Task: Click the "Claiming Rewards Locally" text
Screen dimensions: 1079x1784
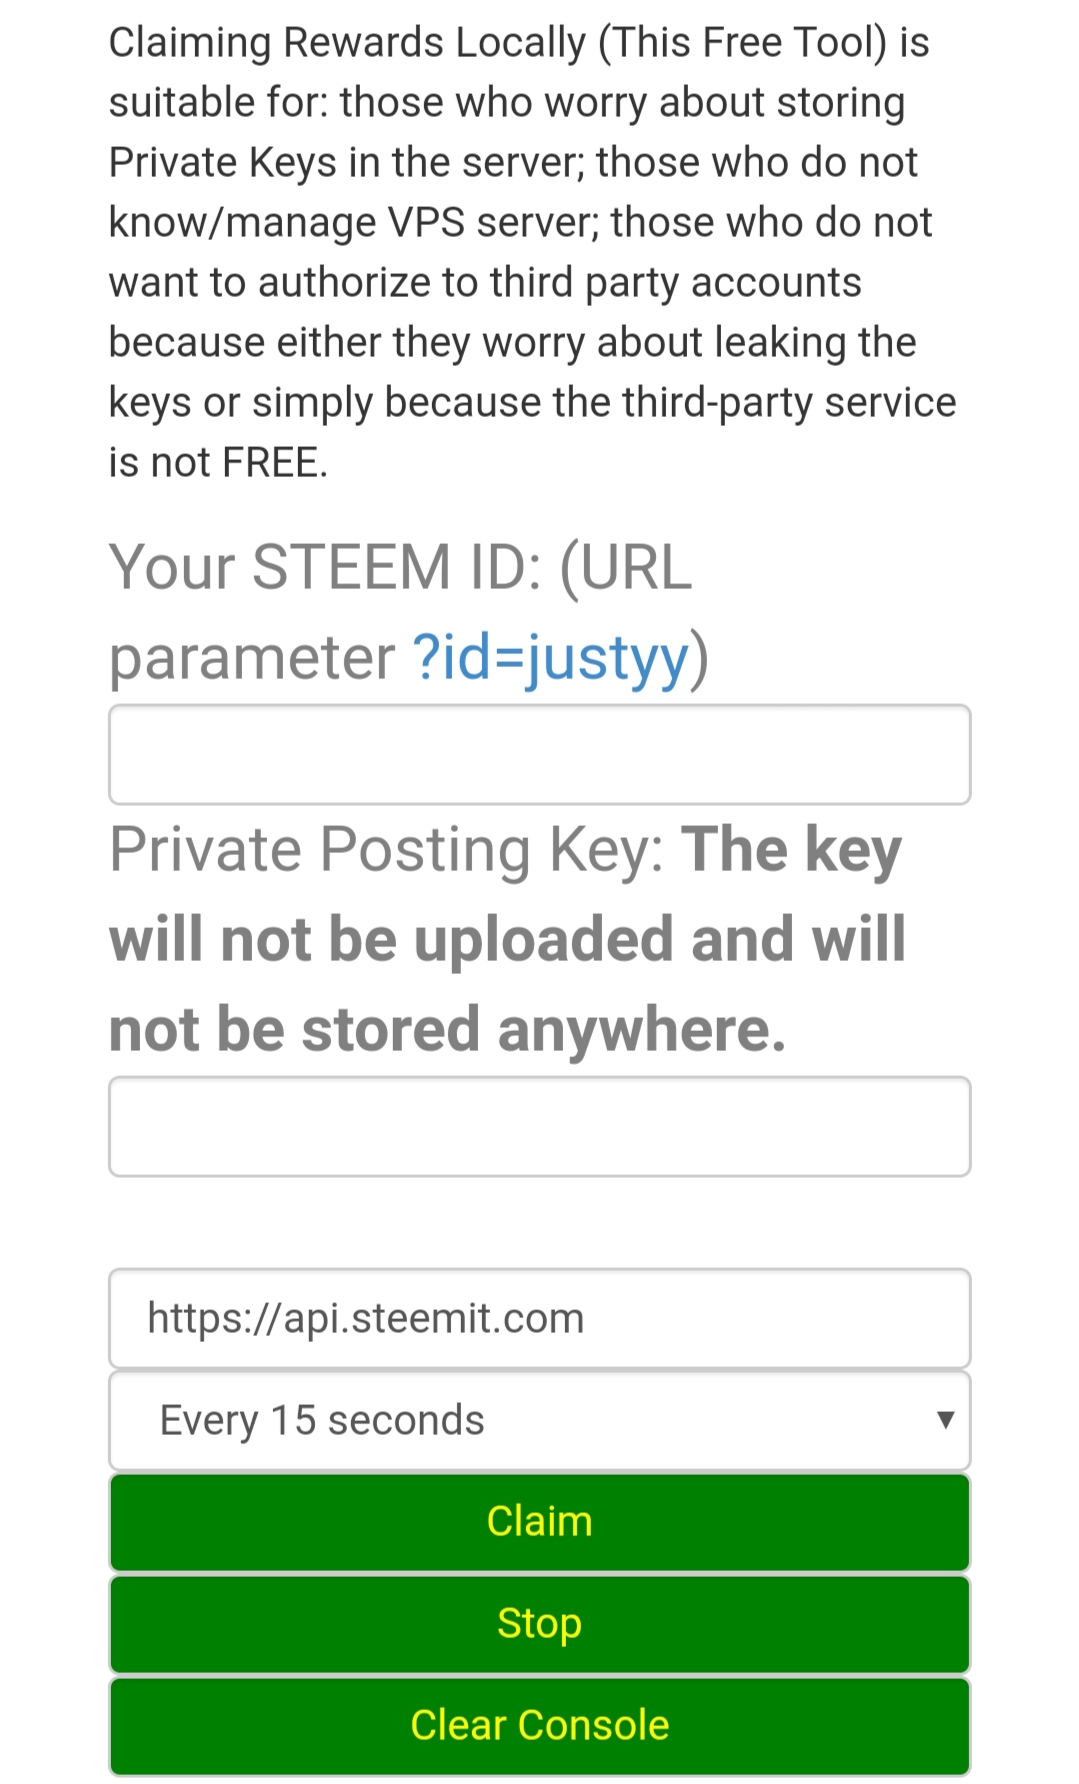Action: 347,43
